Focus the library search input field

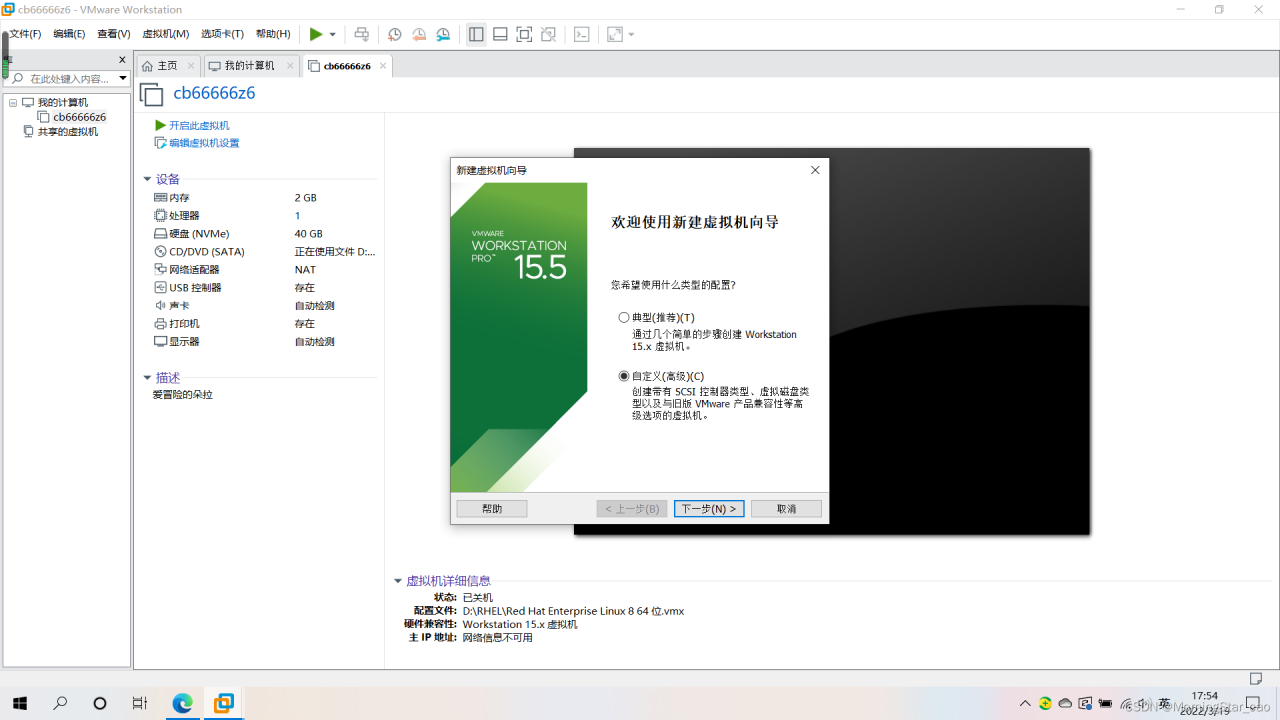click(66, 79)
